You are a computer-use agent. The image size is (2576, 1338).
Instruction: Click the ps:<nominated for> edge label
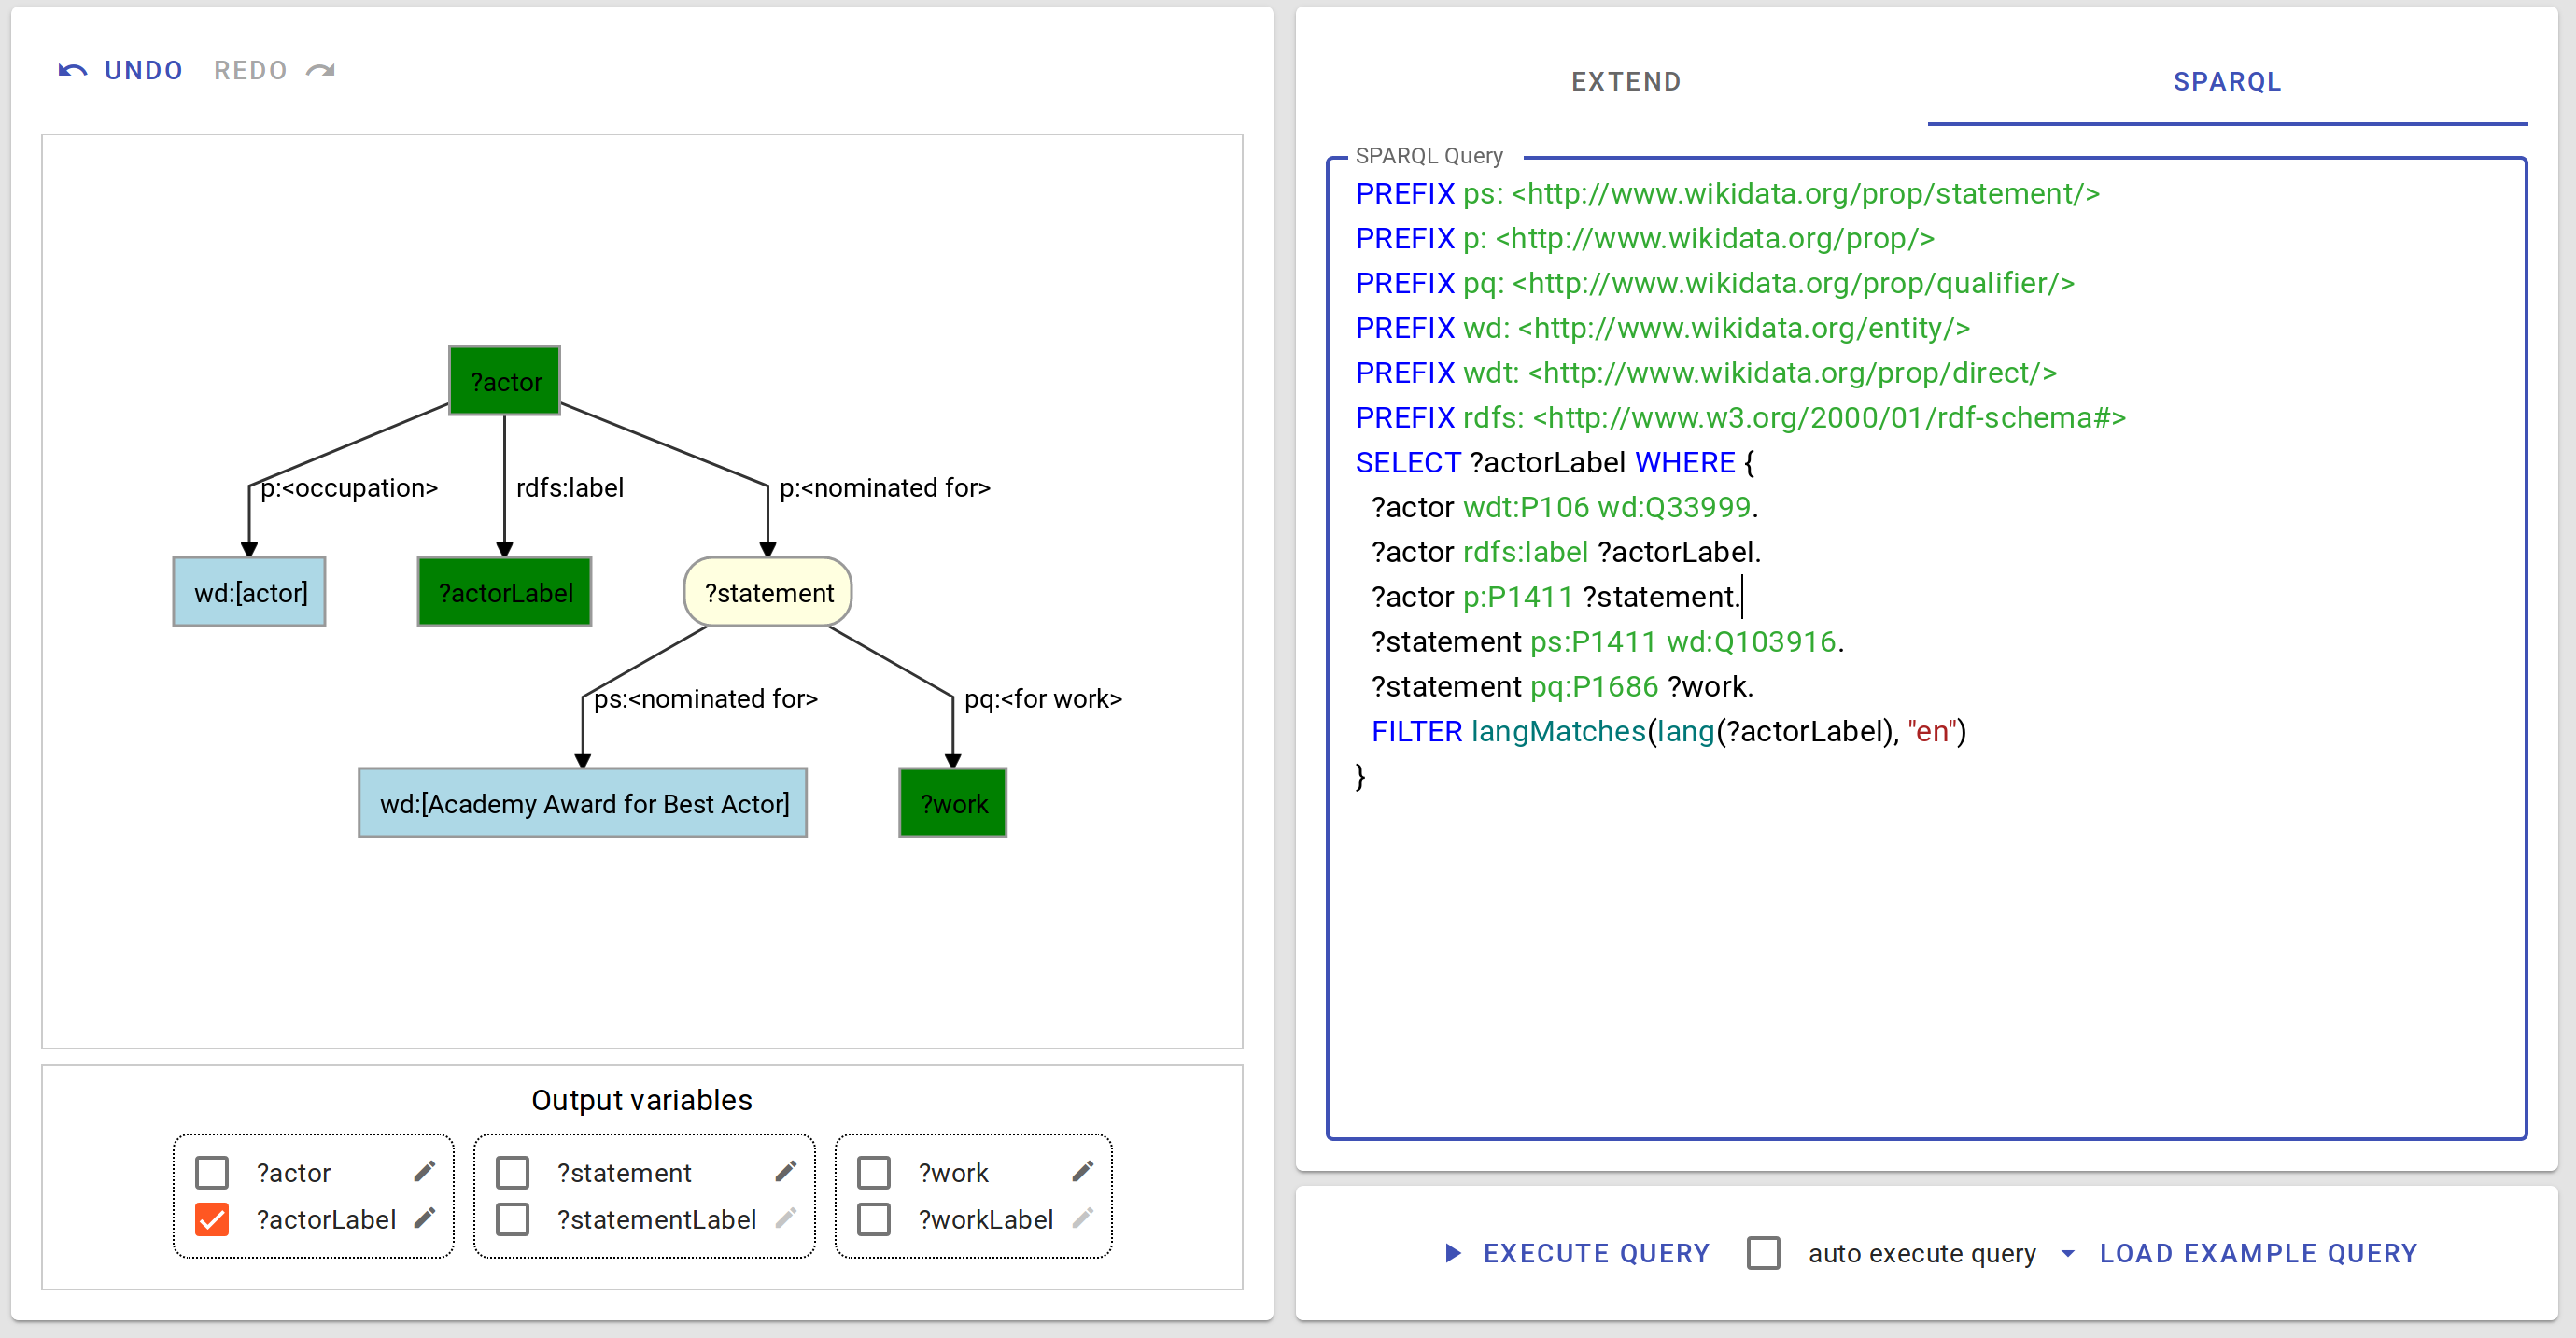click(x=706, y=698)
